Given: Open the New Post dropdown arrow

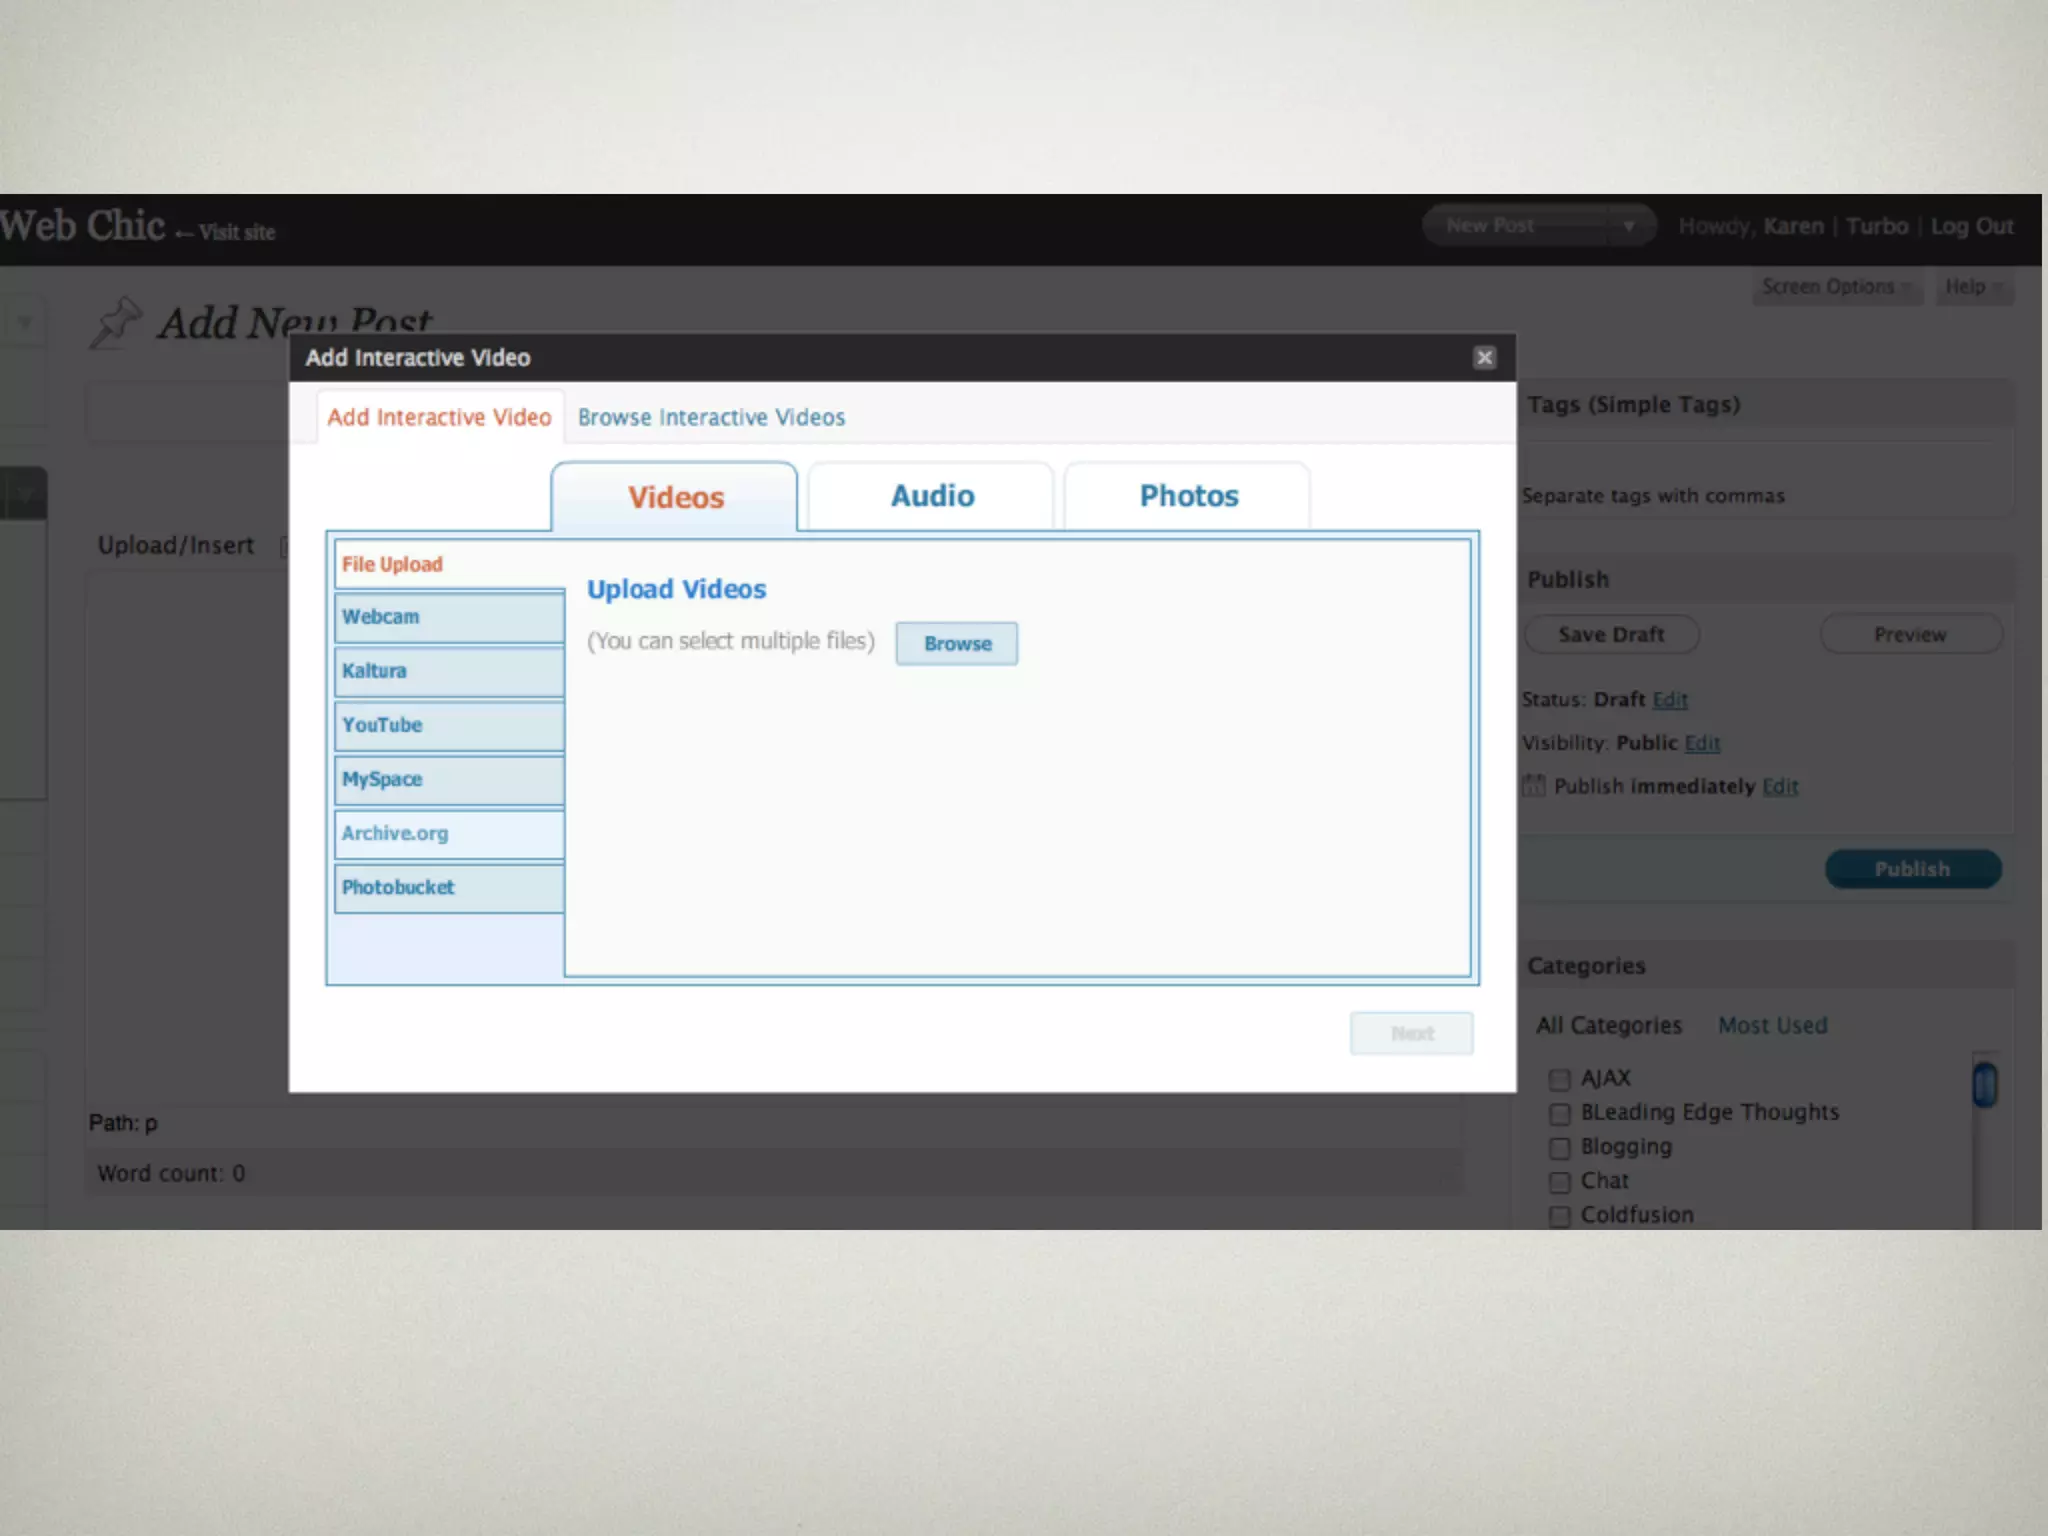Looking at the screenshot, I should tap(1628, 226).
